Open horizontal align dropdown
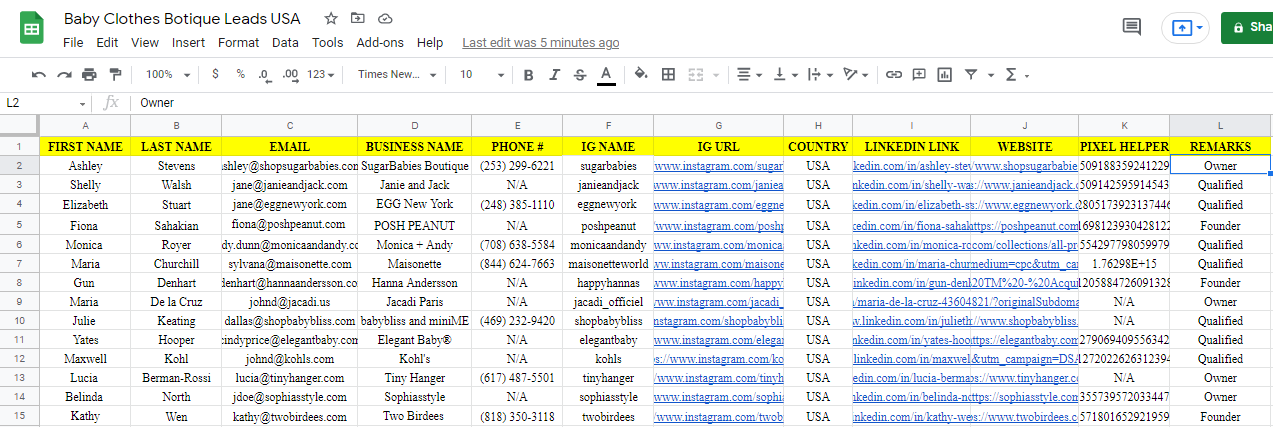This screenshot has width=1273, height=427. coord(747,74)
